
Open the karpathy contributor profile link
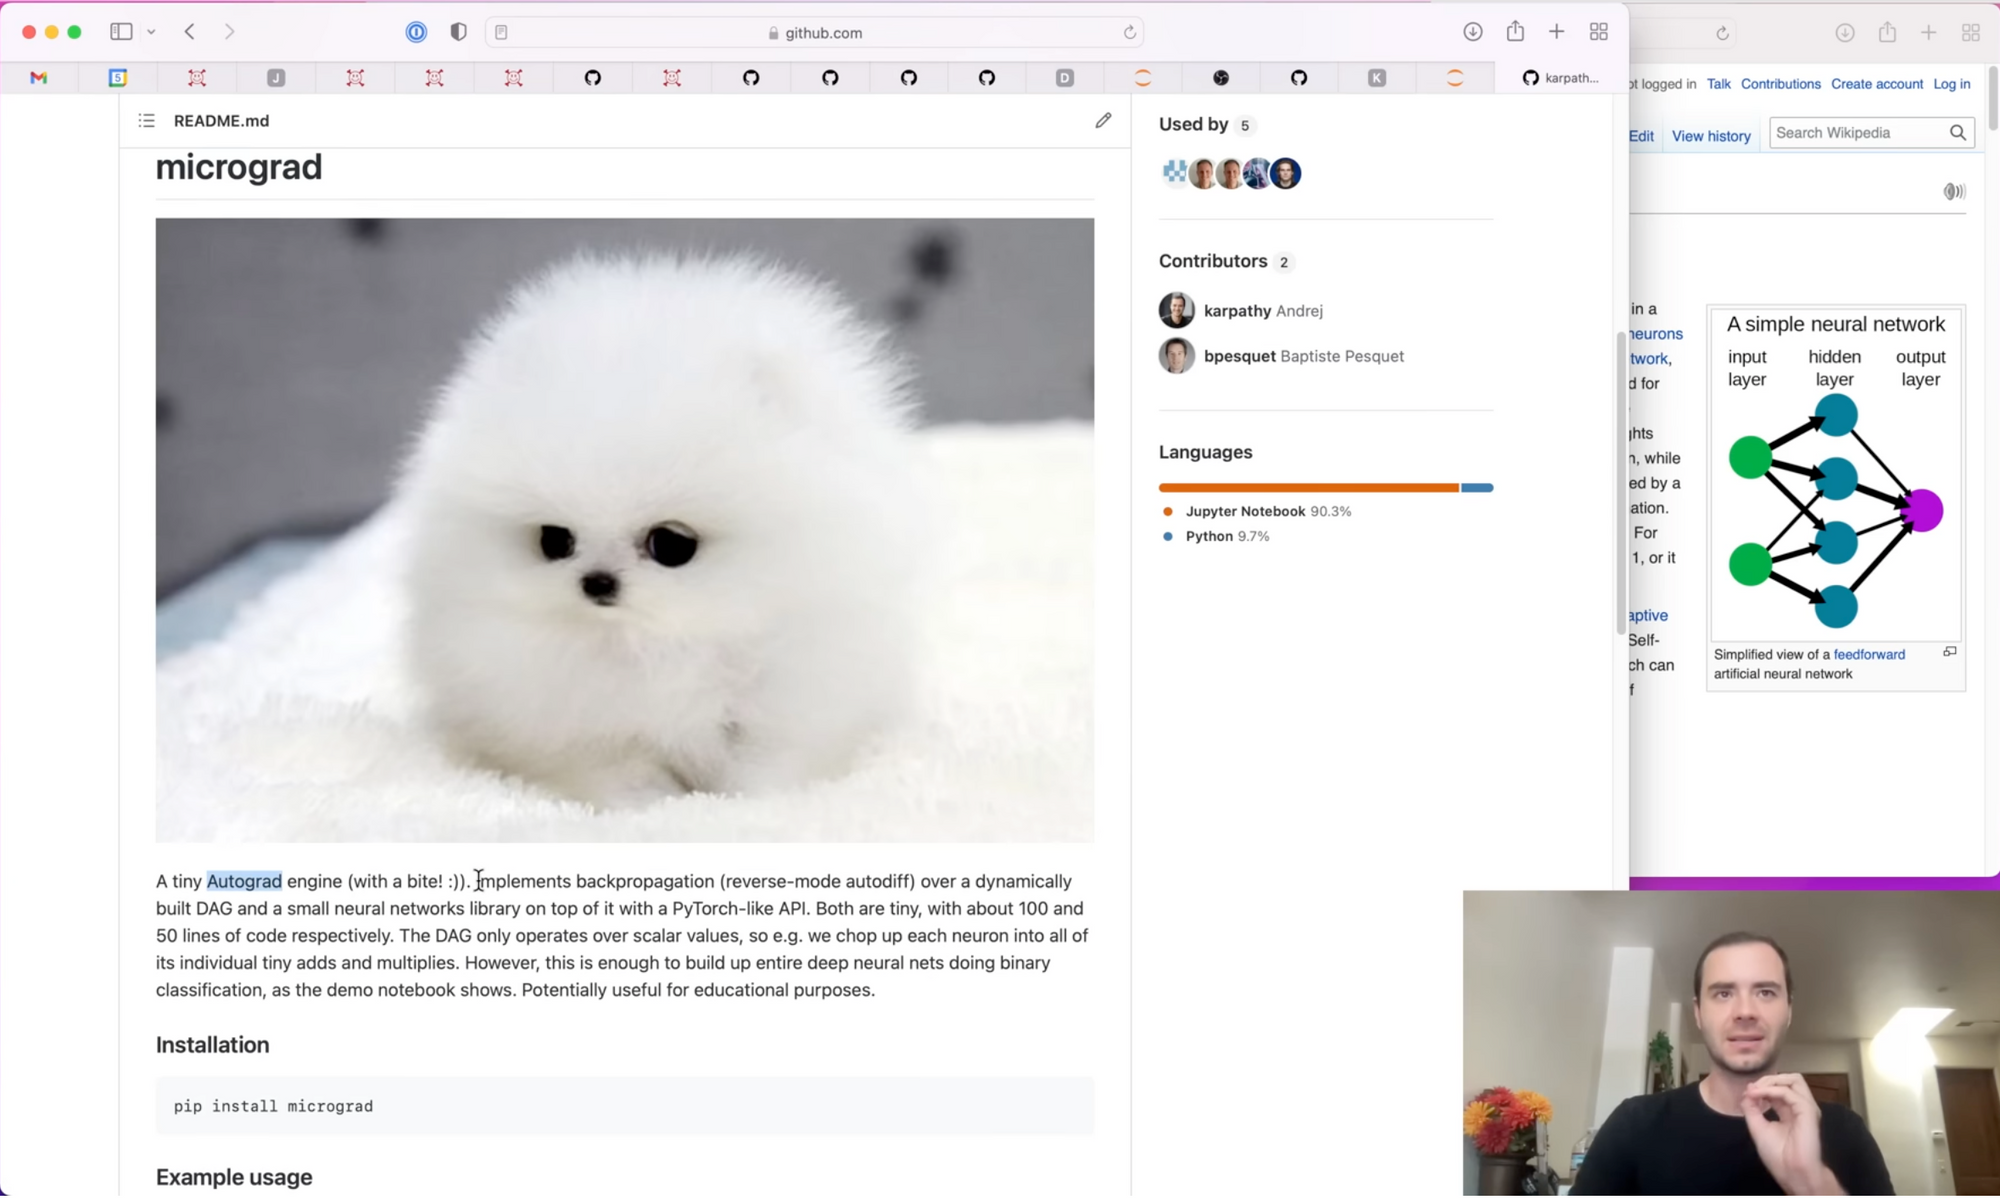coord(1236,311)
